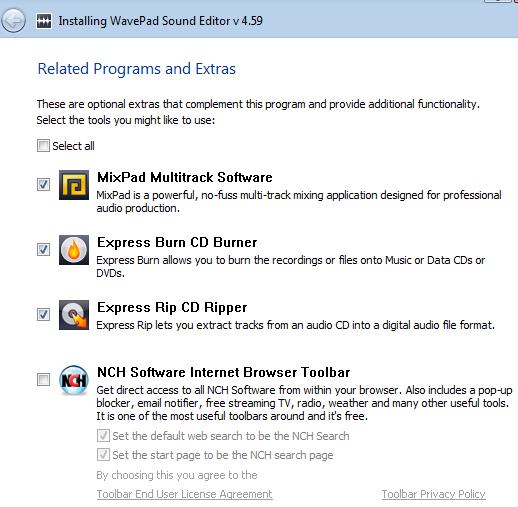Click the back arrow button
518x507 pixels.
point(13,20)
